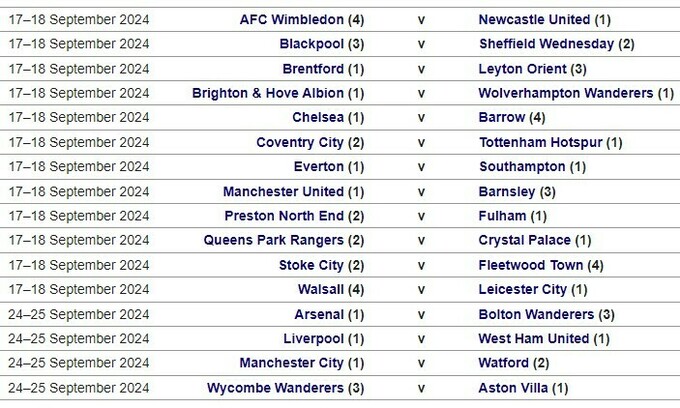680x408 pixels.
Task: Open the Coventry City link
Action: point(300,142)
